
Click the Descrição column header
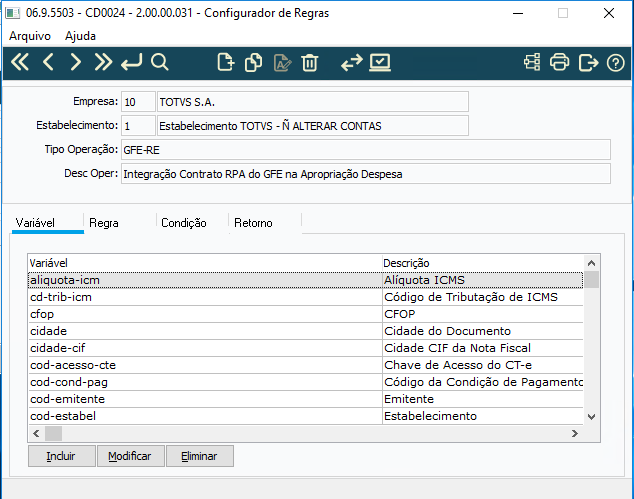pyautogui.click(x=482, y=263)
